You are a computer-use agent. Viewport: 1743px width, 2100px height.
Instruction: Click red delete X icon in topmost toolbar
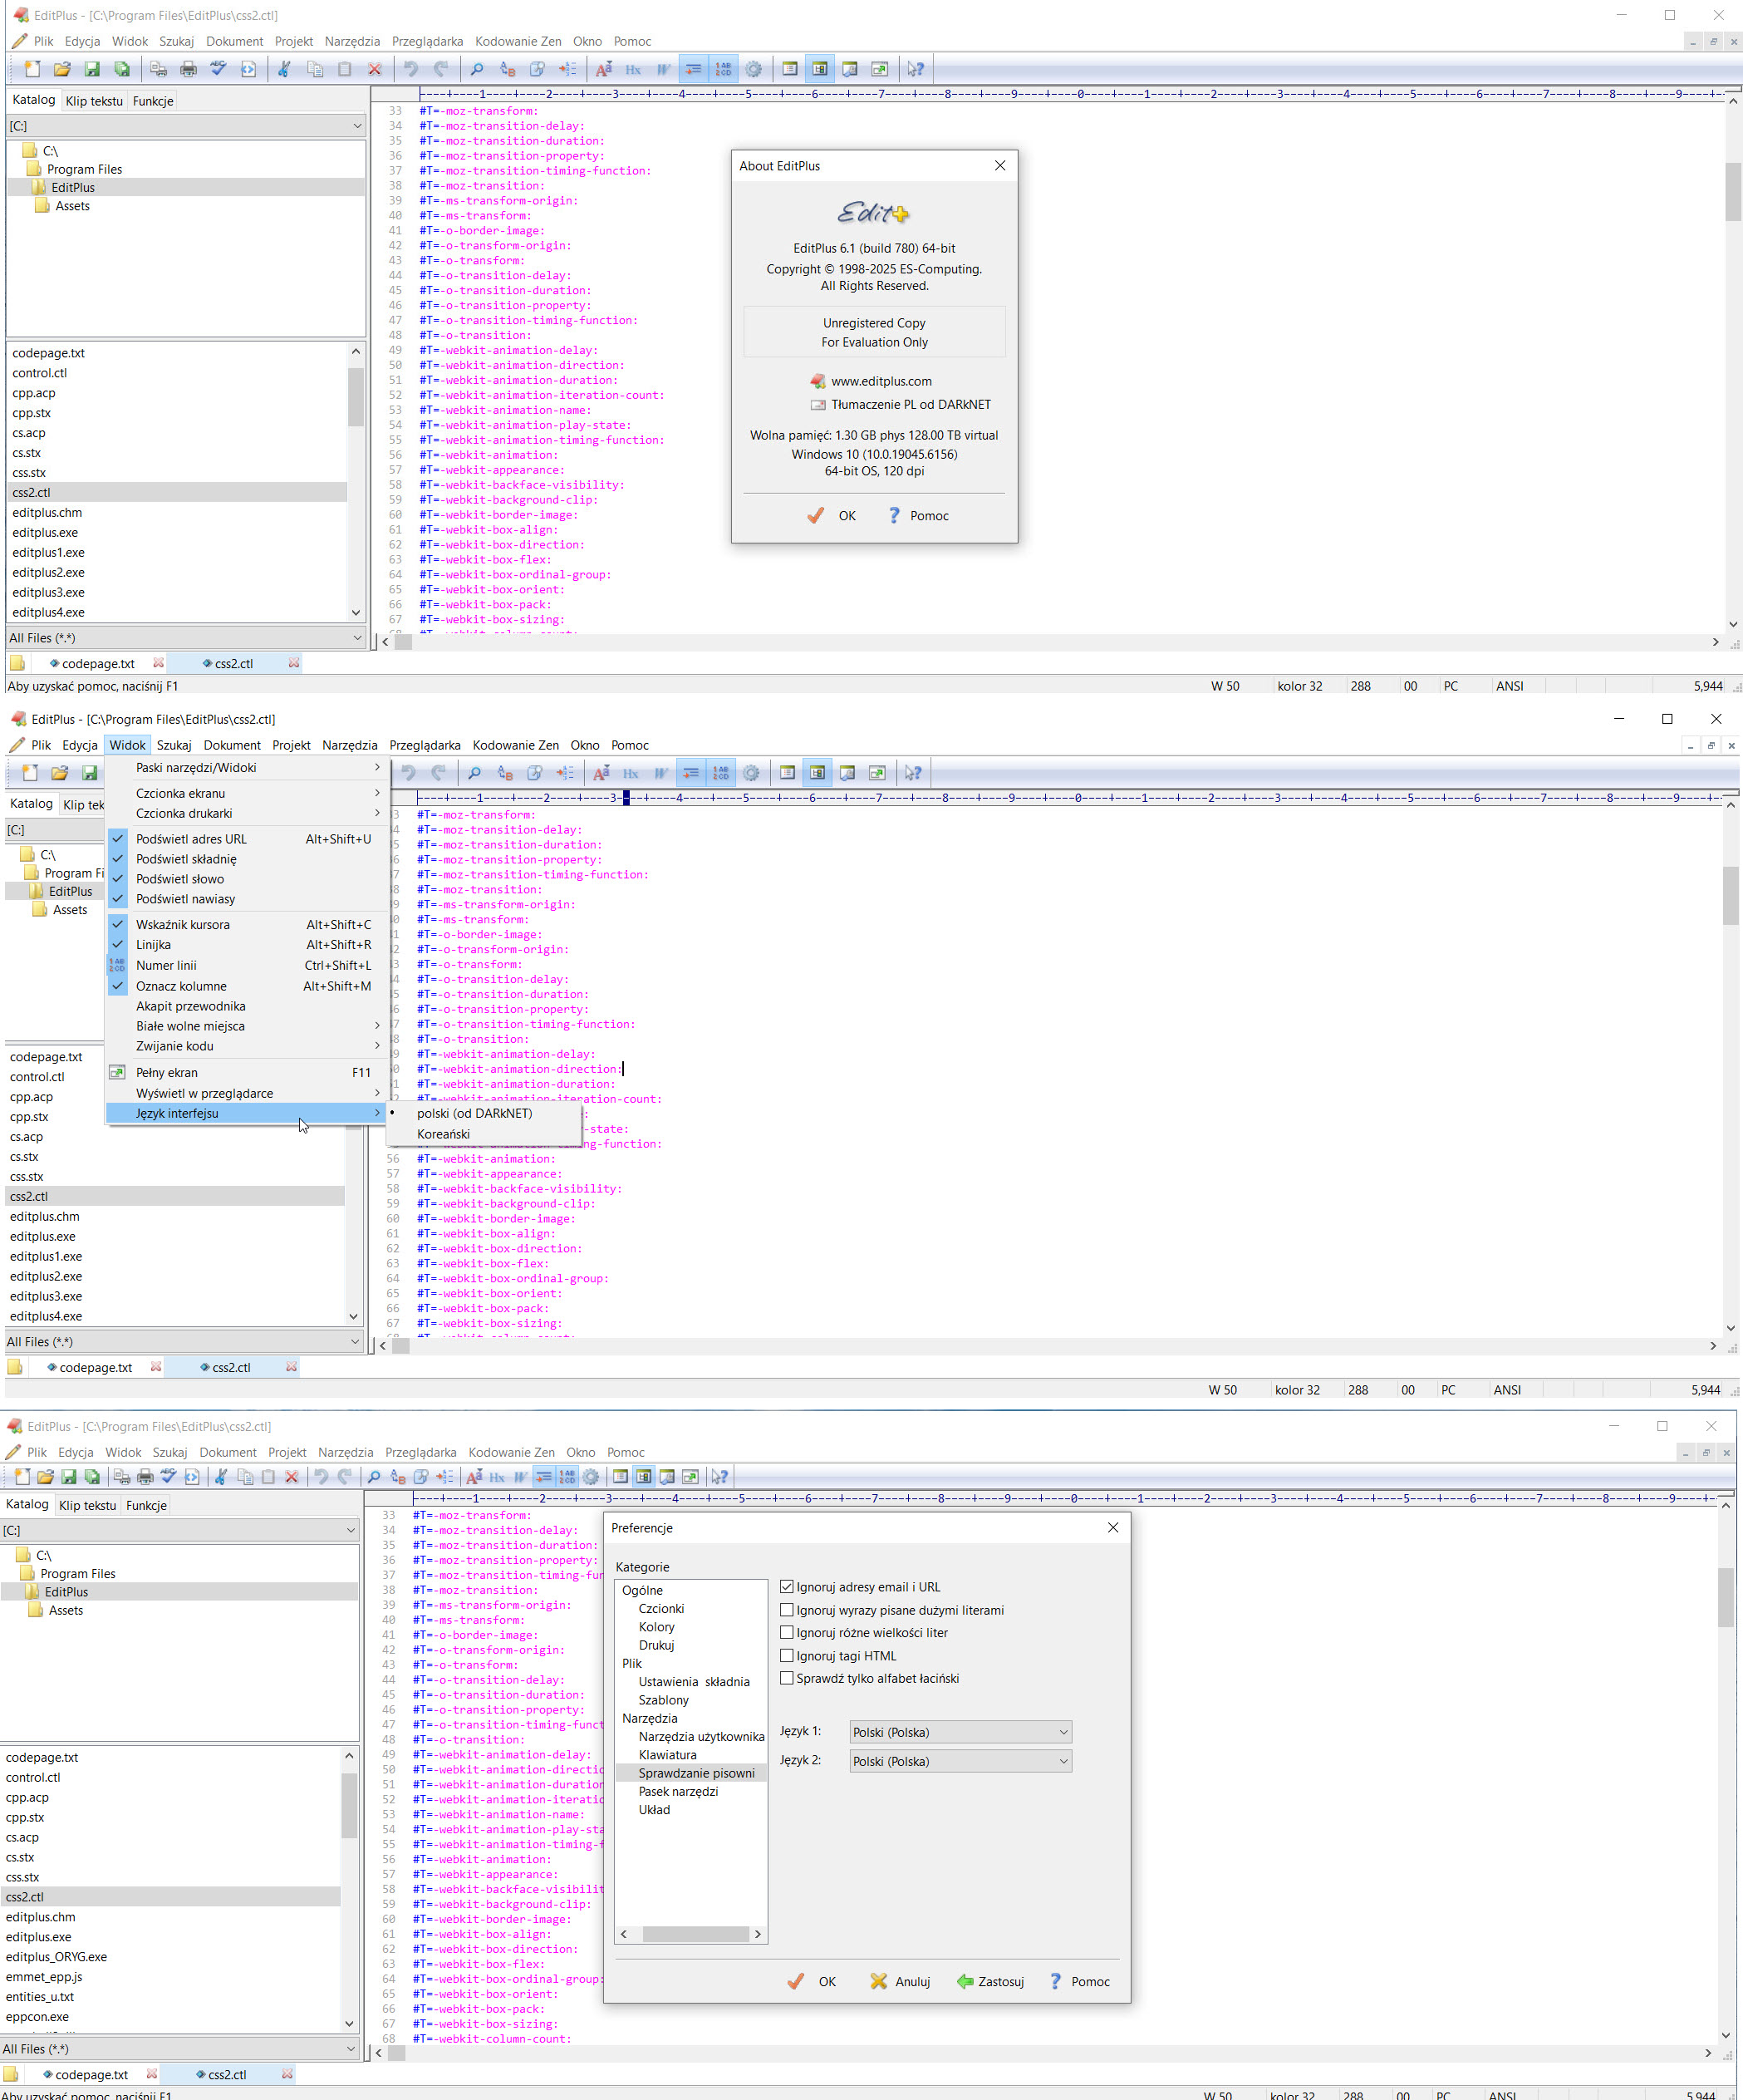point(375,69)
